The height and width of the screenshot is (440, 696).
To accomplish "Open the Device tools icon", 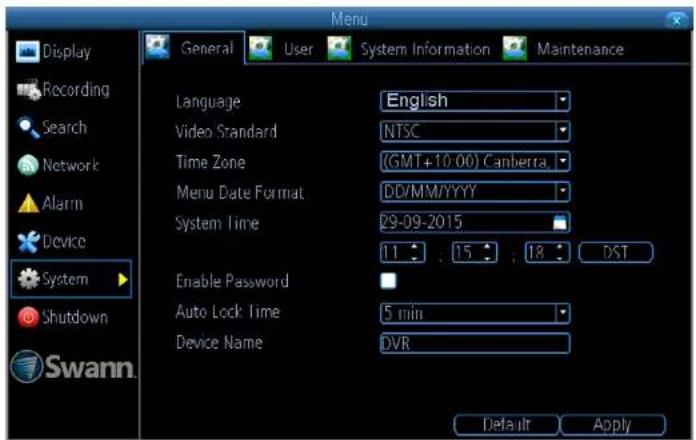I will pos(28,242).
